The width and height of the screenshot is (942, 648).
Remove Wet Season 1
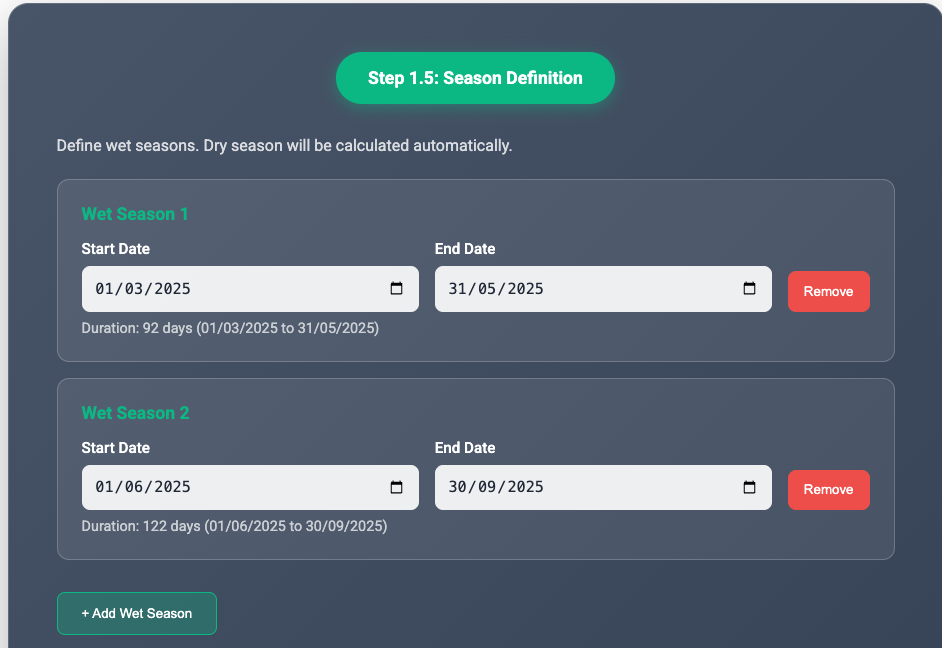coord(828,291)
